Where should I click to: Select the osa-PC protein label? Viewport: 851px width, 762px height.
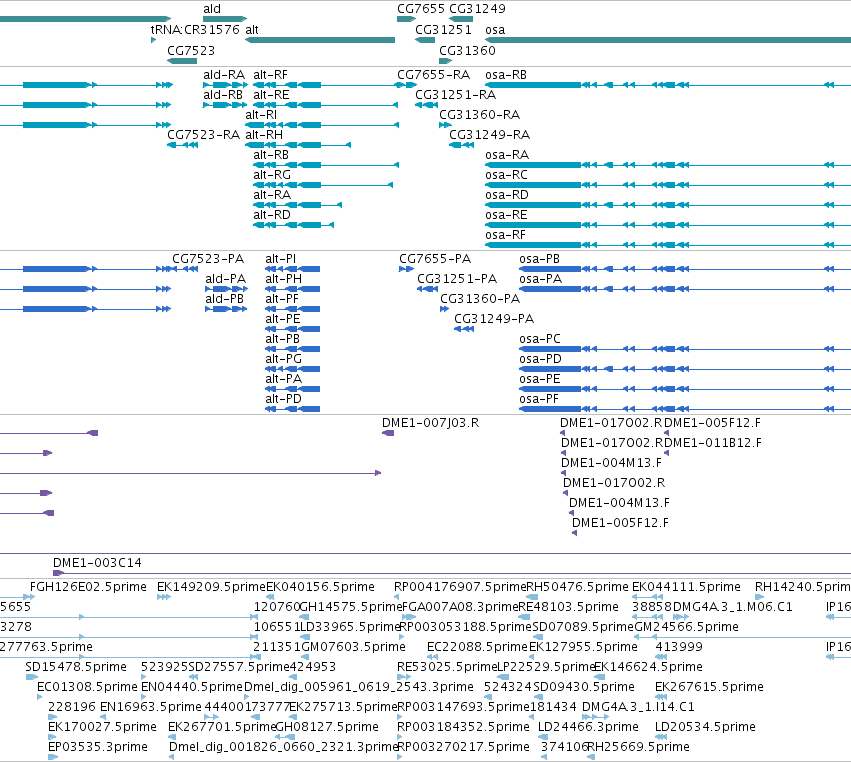coord(539,339)
